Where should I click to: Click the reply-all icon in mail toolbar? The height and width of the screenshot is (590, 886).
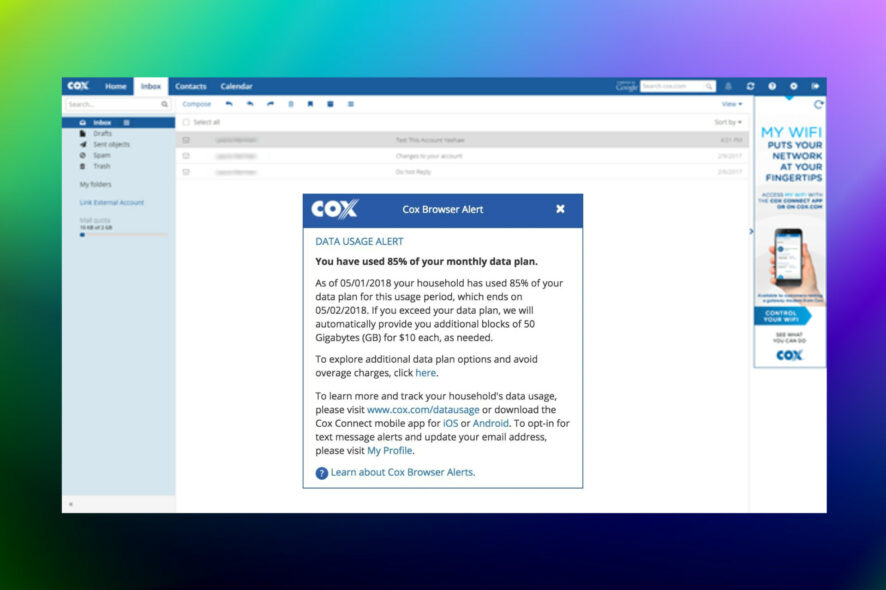250,104
